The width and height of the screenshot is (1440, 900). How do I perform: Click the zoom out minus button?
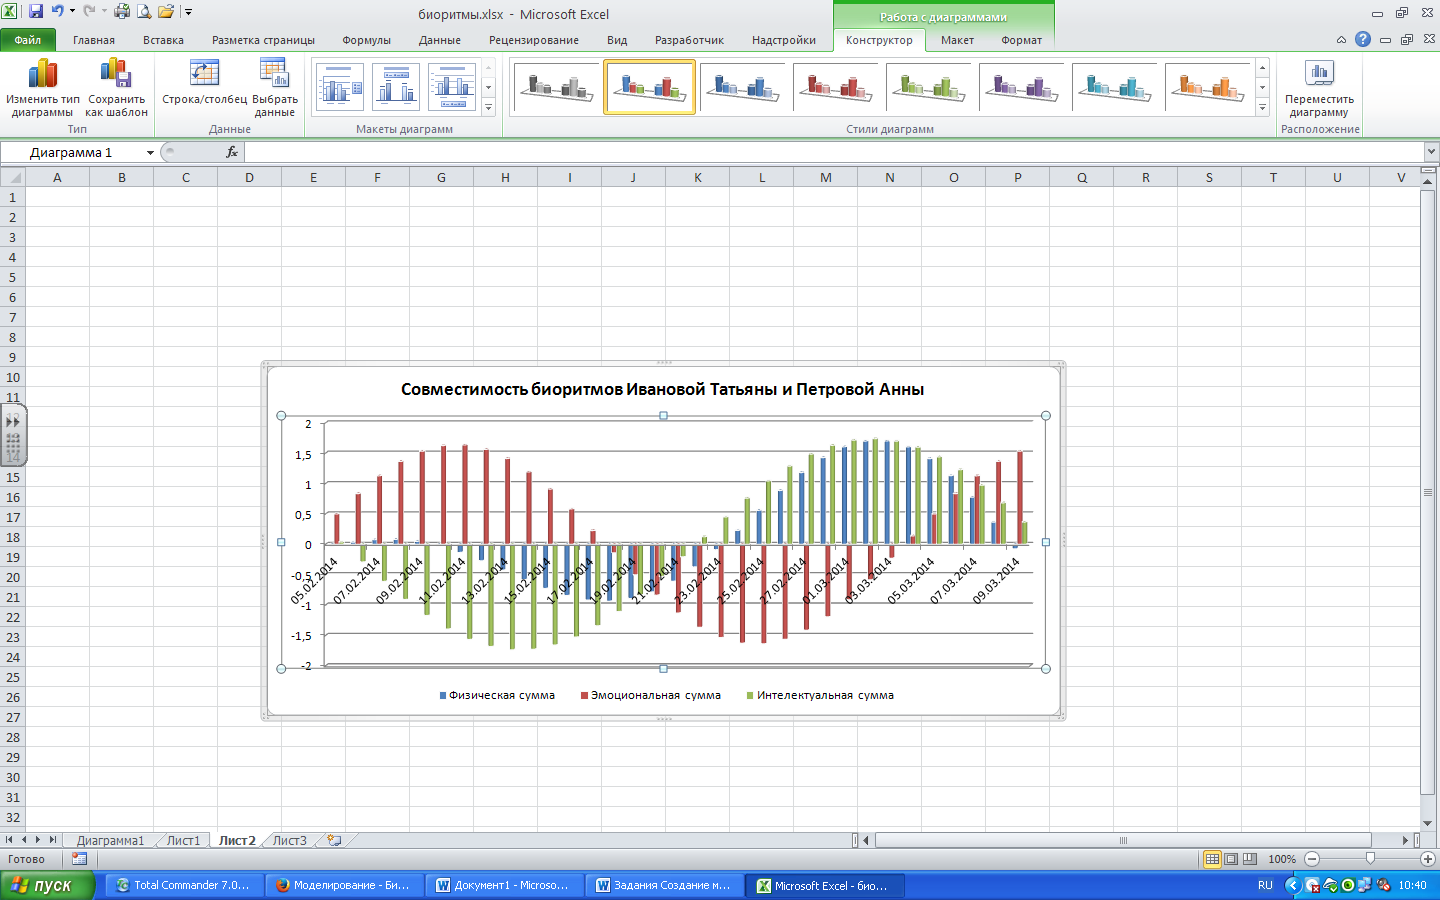coord(1312,859)
